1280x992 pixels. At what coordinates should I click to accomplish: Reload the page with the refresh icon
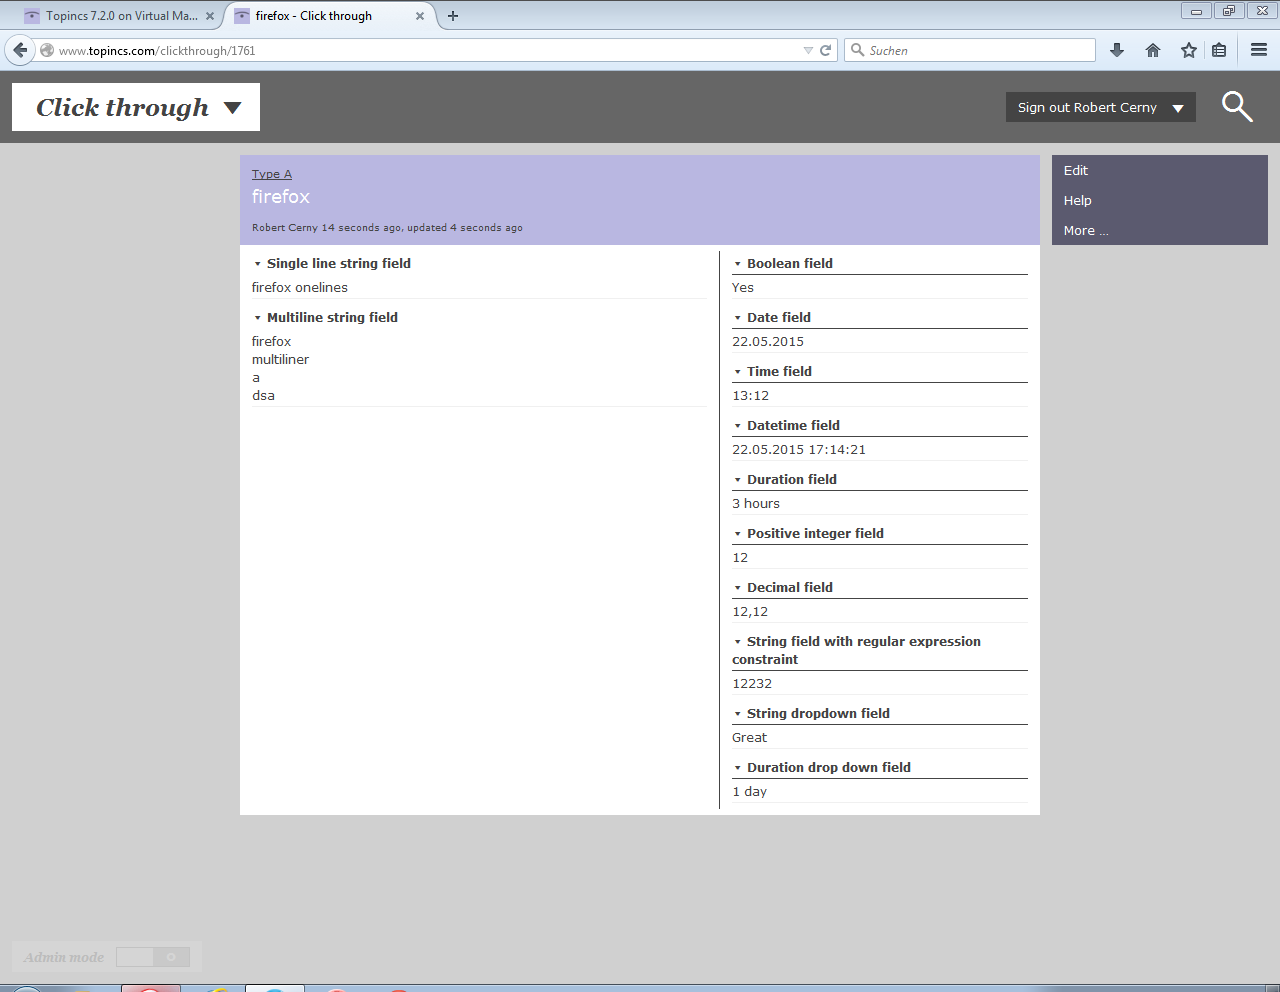(x=826, y=50)
